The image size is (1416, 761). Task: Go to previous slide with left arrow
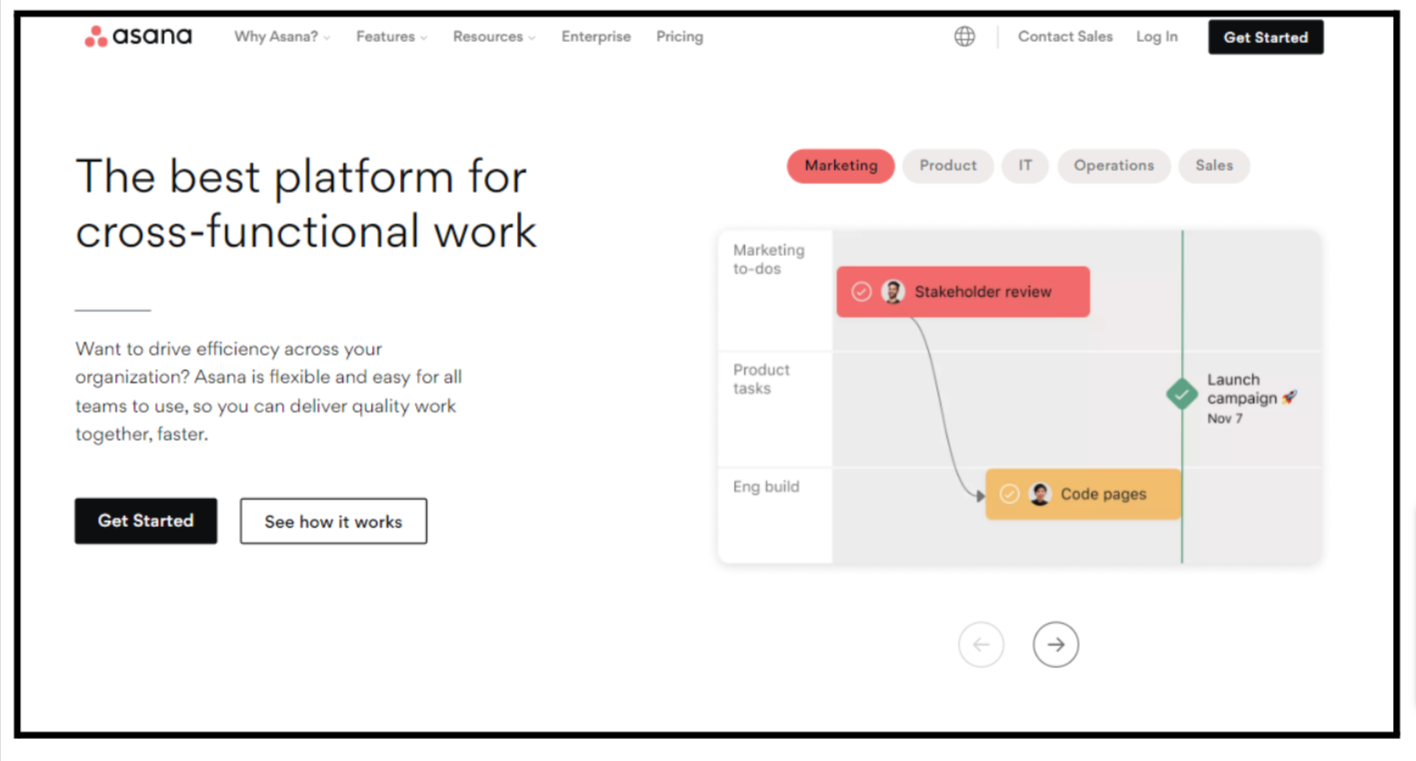click(980, 645)
